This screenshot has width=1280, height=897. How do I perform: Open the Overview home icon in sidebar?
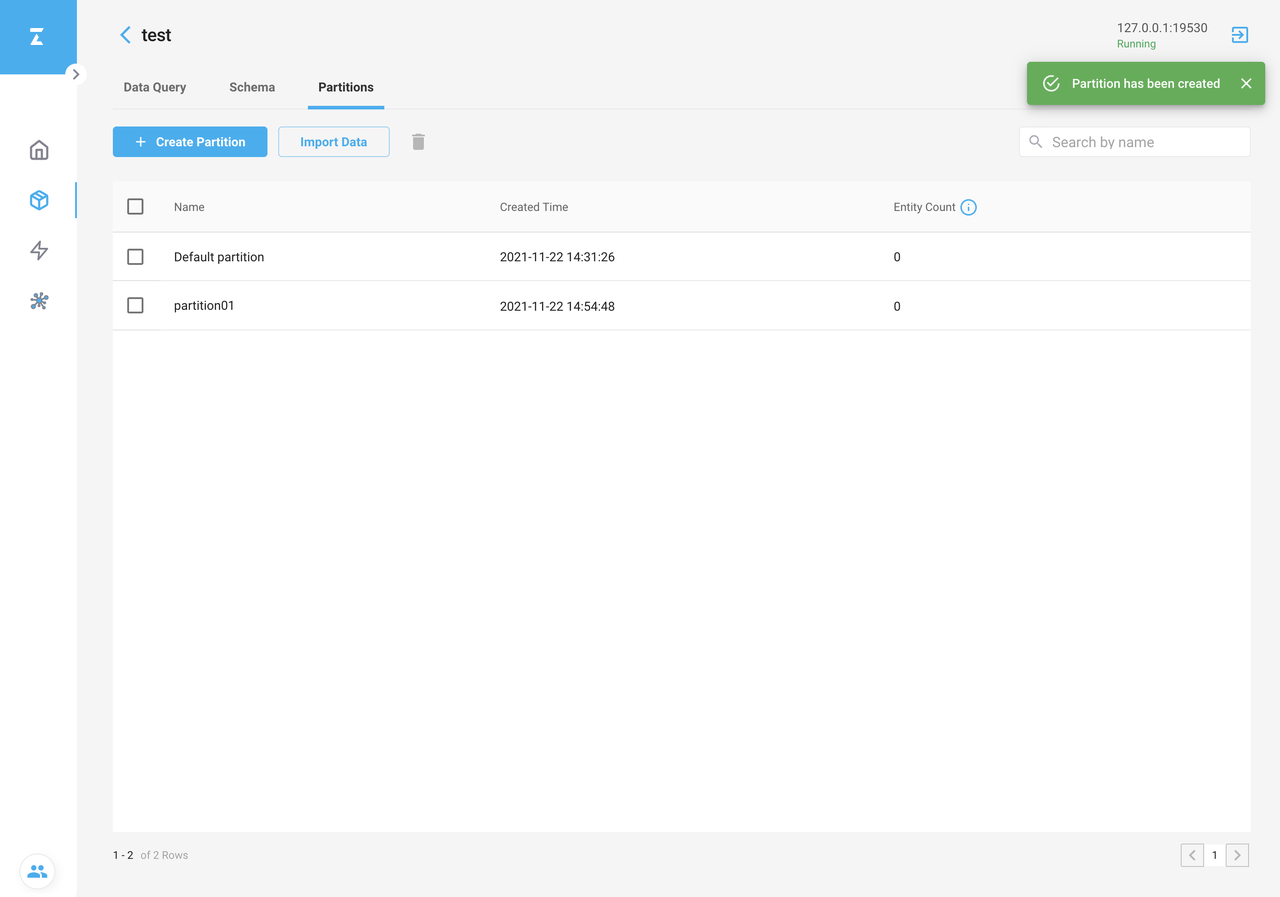pos(39,150)
